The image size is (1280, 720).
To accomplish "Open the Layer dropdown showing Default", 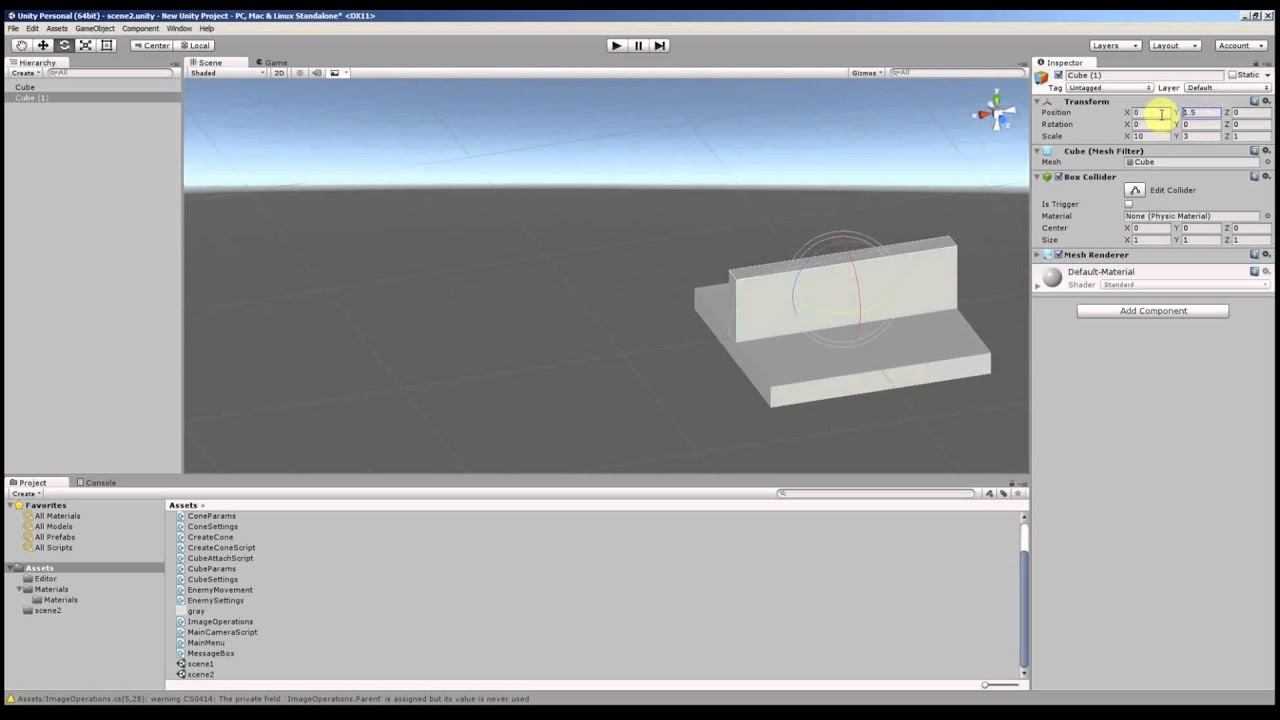I will click(1228, 88).
